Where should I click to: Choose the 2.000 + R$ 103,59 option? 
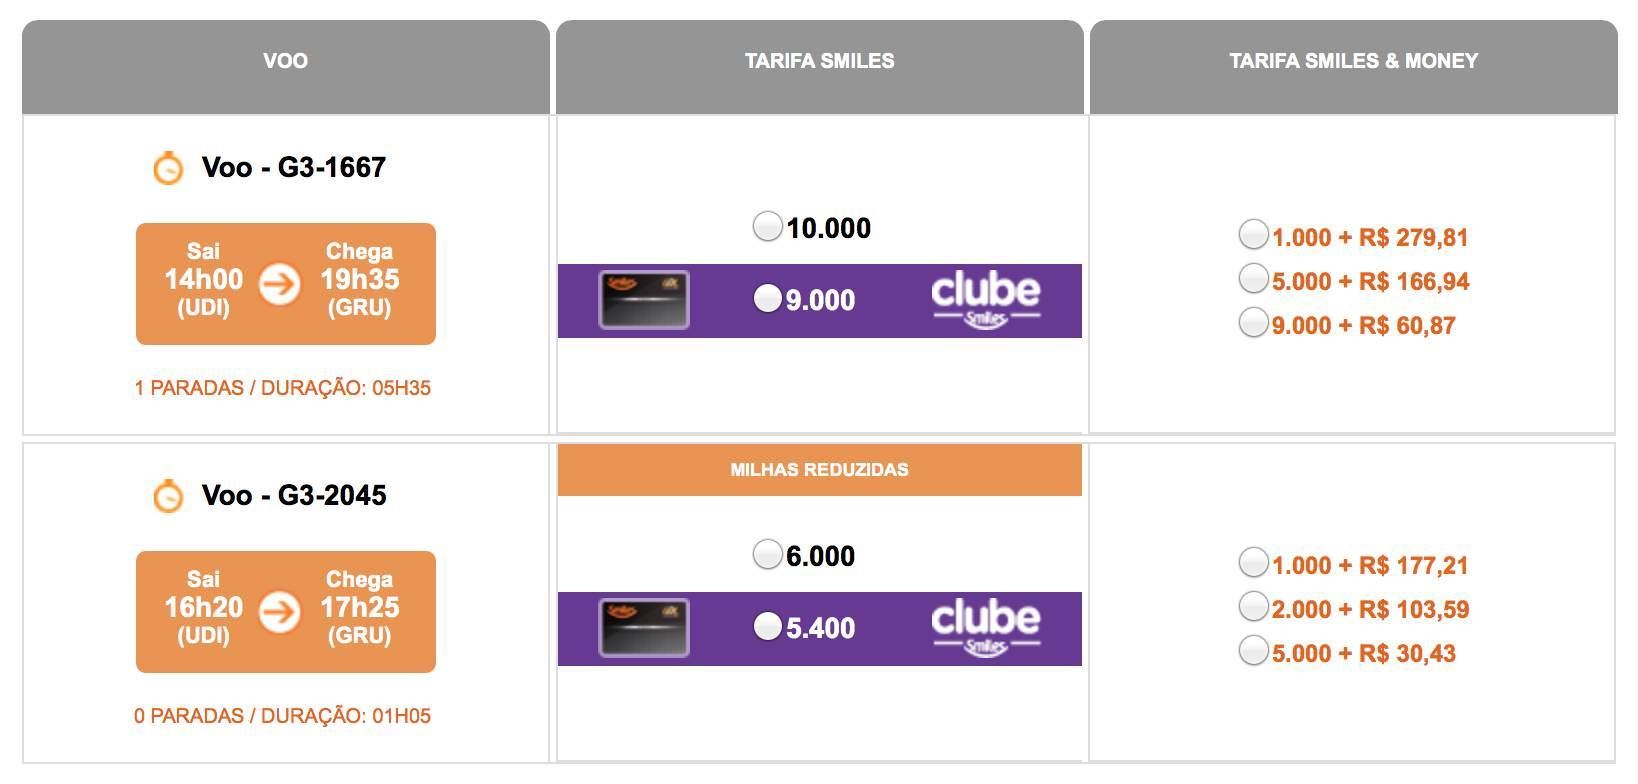tap(1253, 606)
